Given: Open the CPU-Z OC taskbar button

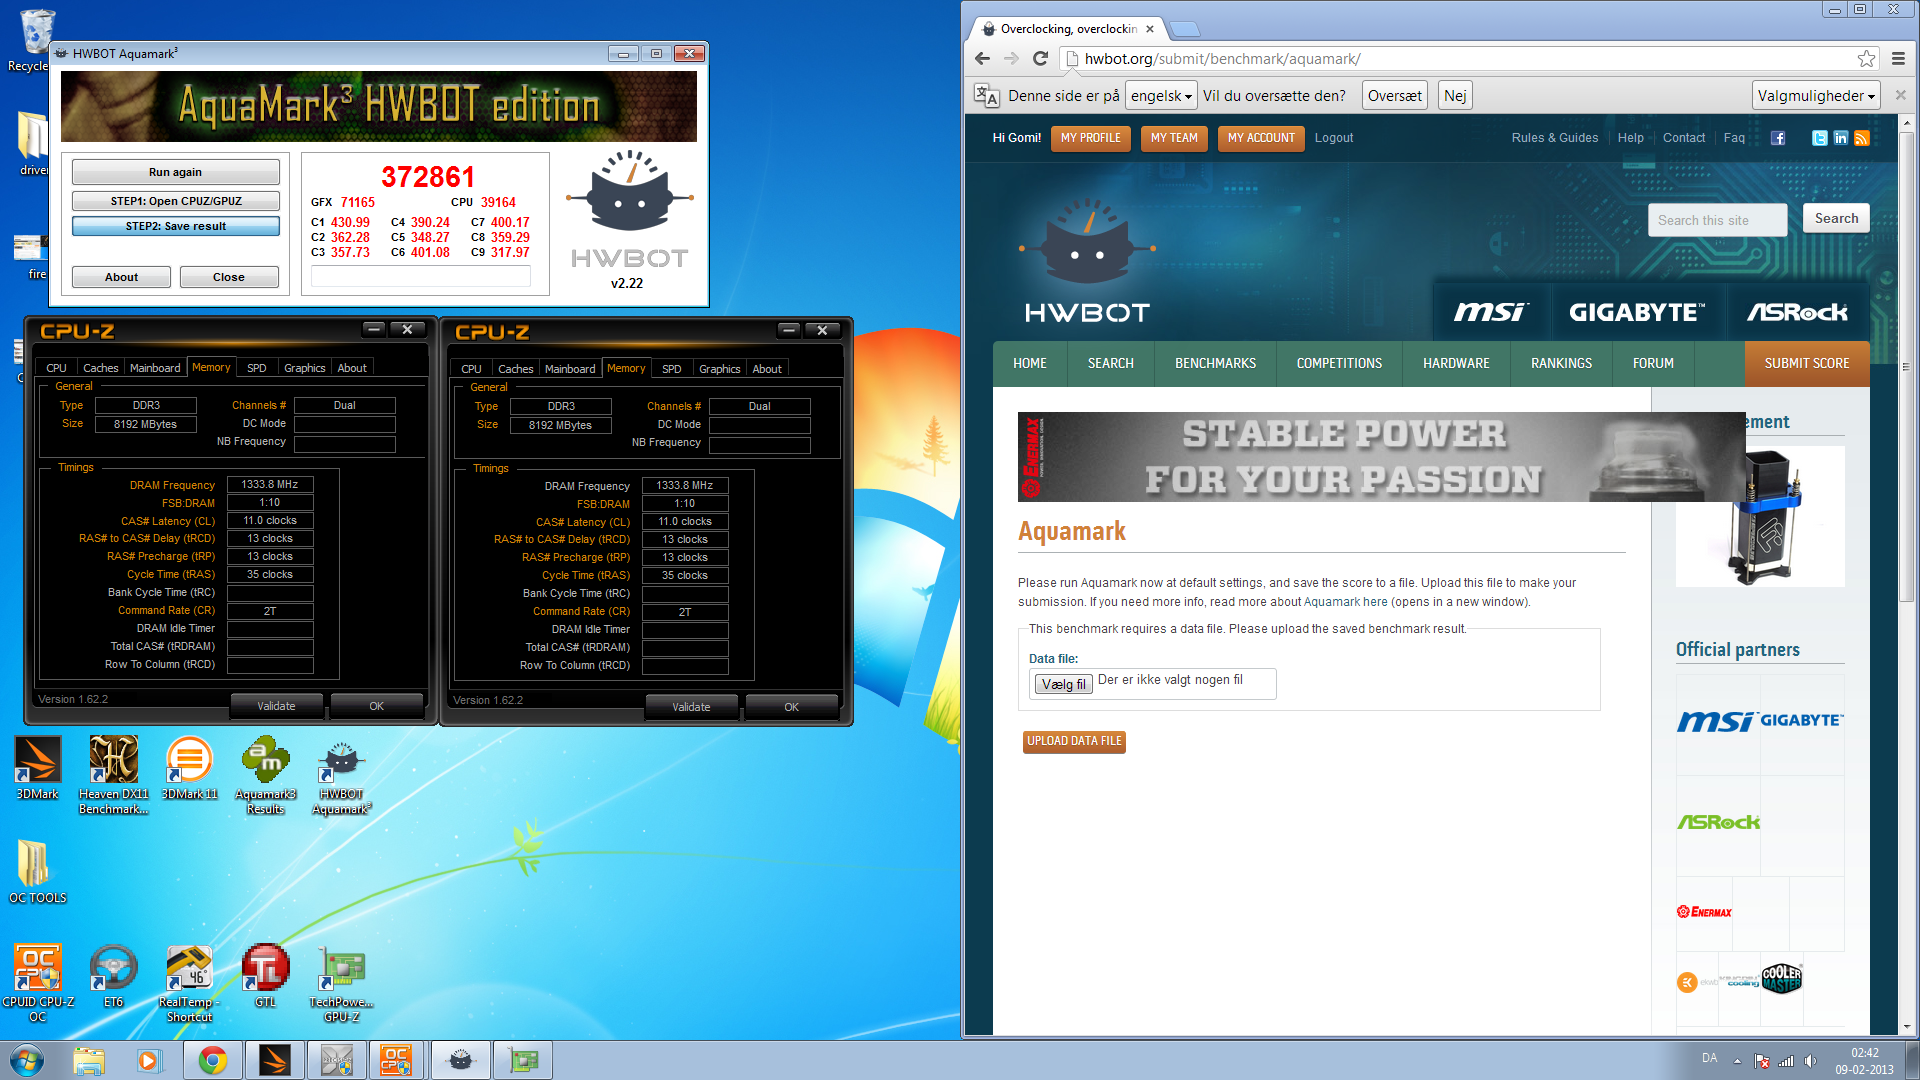Looking at the screenshot, I should [x=397, y=1060].
